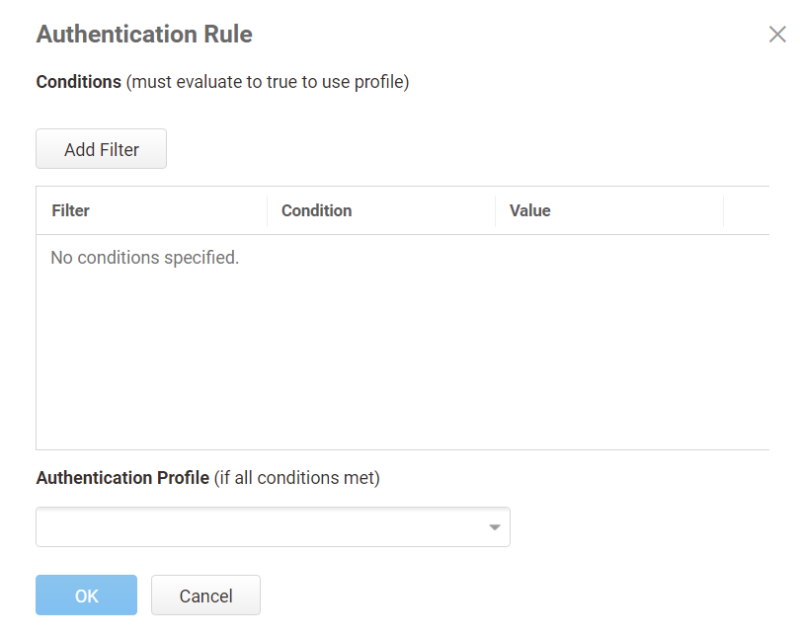Screen dimensions: 800x637
Task: Click the bold Authentication Profile label
Action: [122, 478]
